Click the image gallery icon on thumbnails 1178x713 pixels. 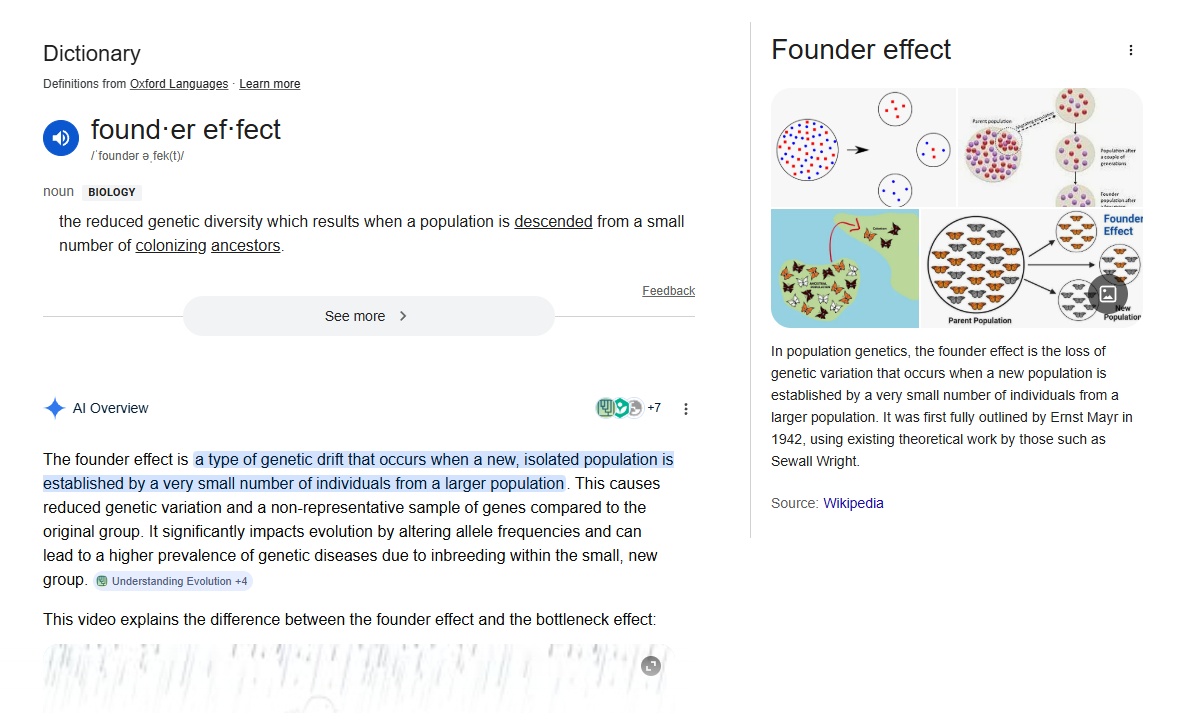[1108, 294]
